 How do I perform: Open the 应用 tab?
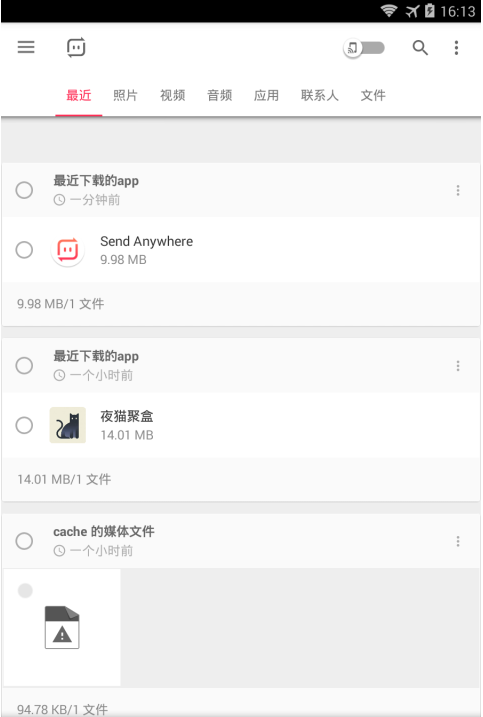266,95
